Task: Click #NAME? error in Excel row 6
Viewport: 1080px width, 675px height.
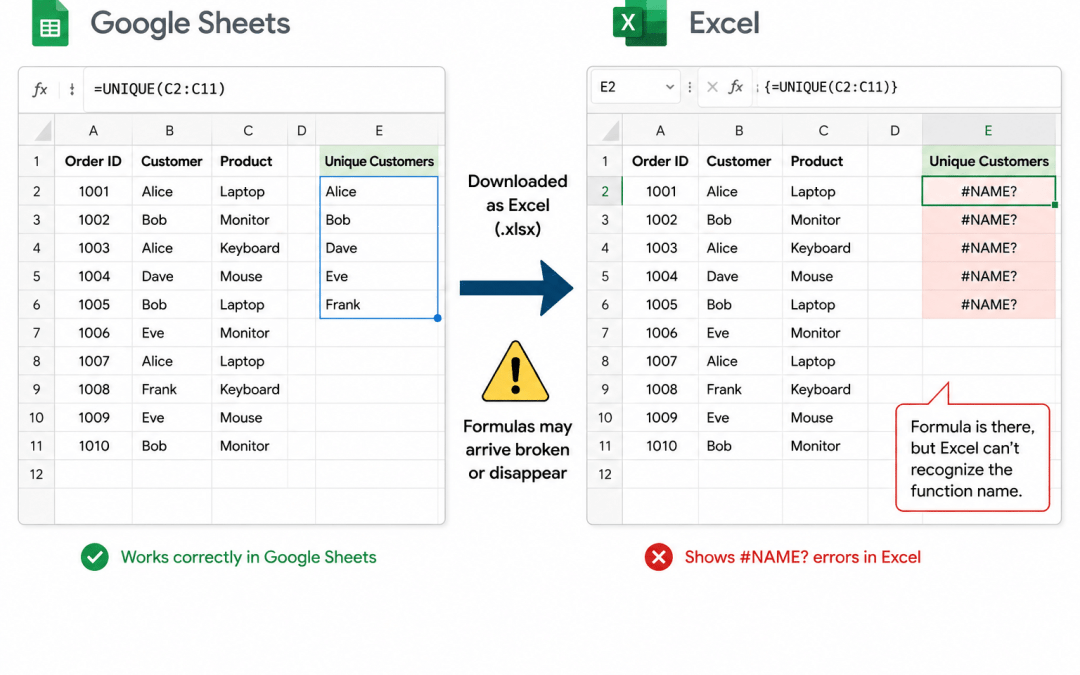Action: pyautogui.click(x=988, y=304)
